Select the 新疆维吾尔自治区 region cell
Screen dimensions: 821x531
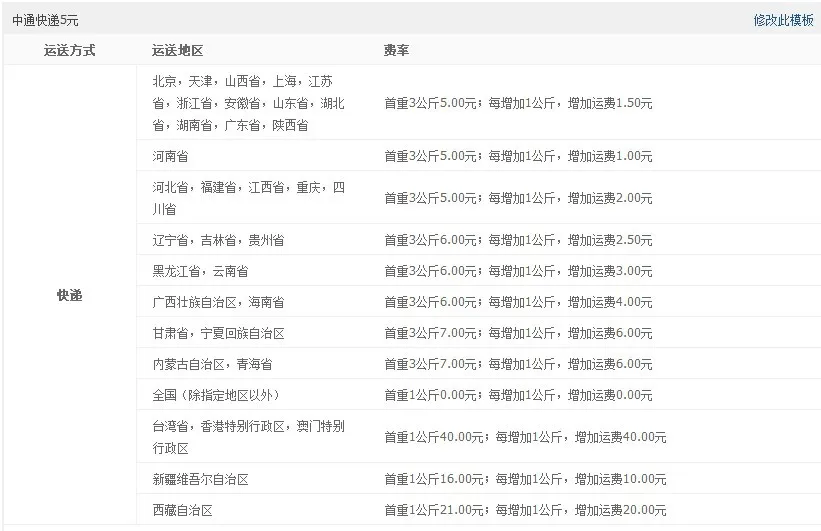tap(201, 479)
